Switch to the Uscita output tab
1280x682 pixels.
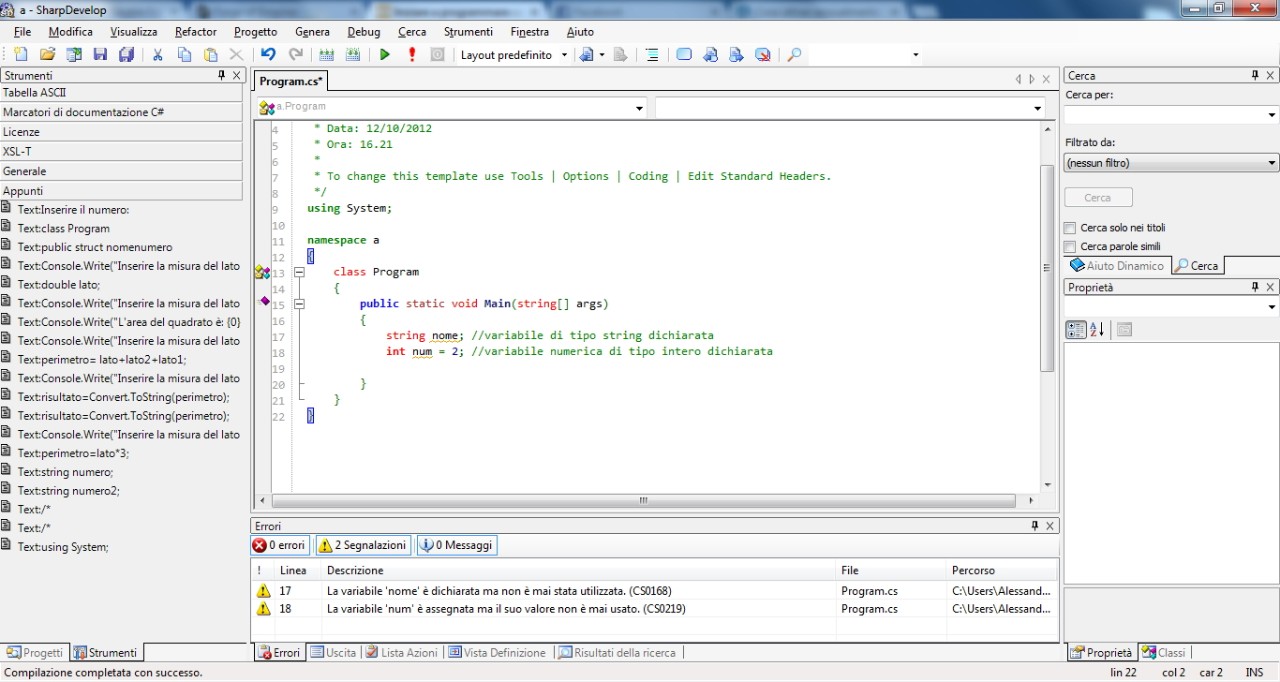tap(333, 652)
